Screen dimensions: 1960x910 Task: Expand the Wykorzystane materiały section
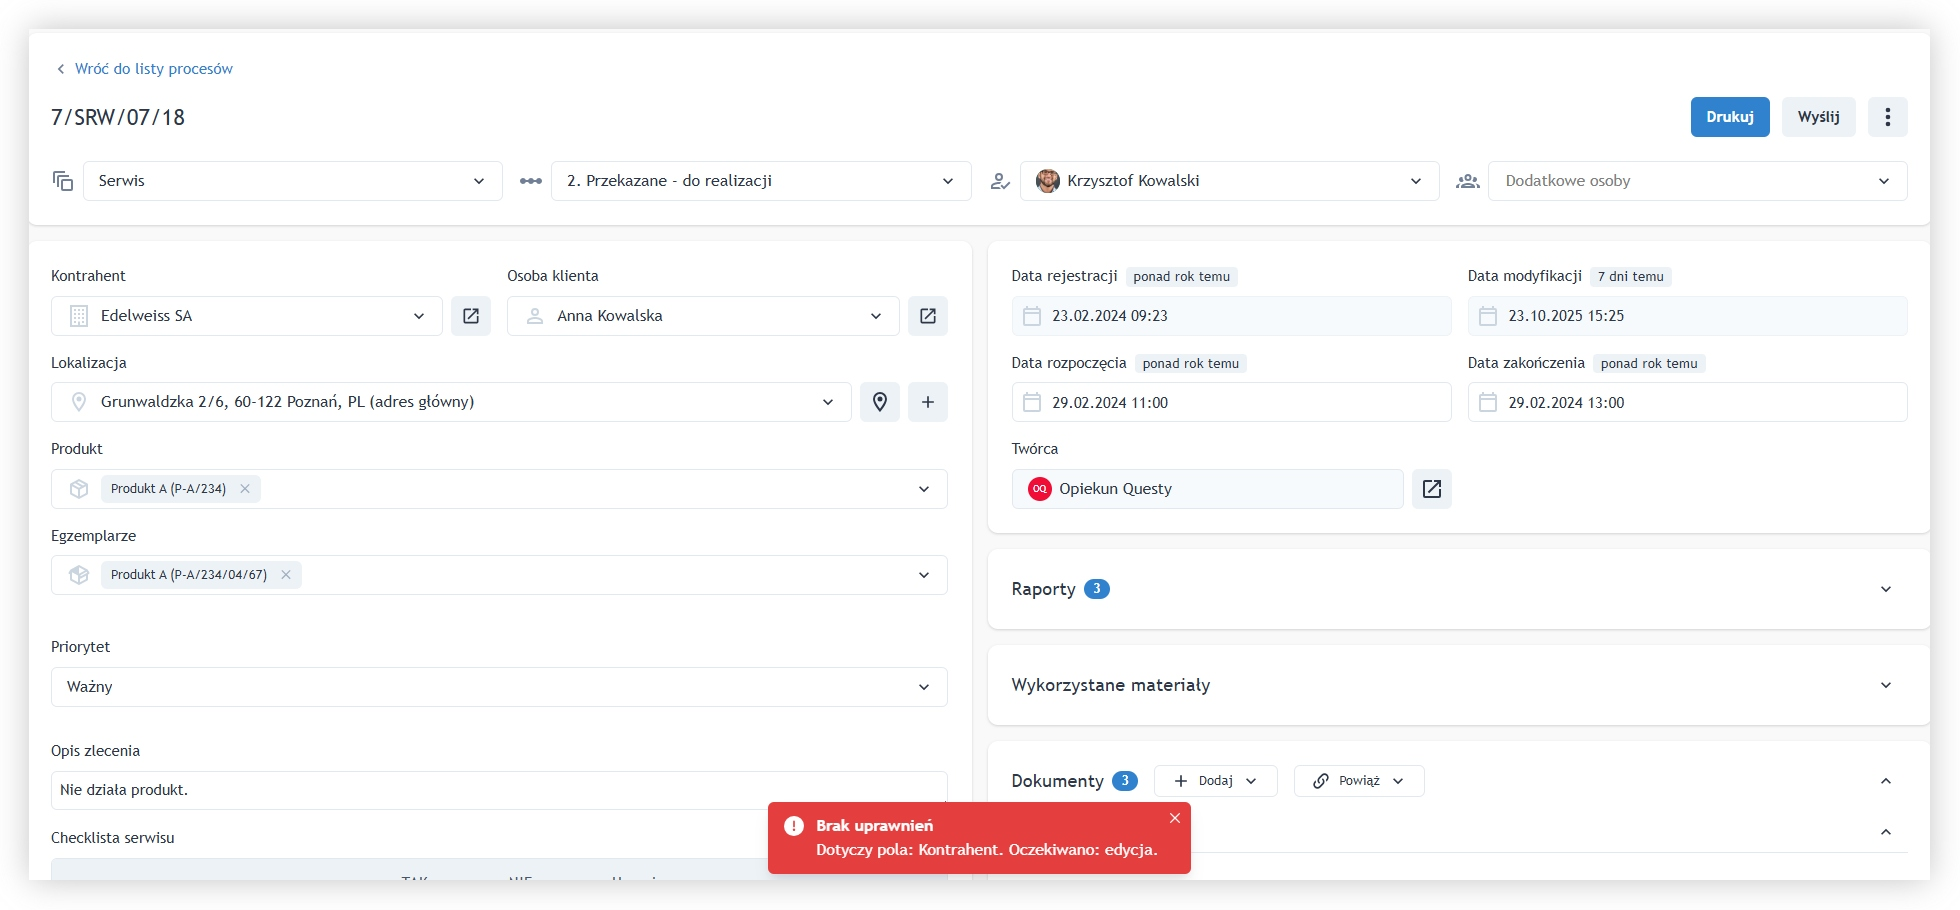click(x=1885, y=685)
